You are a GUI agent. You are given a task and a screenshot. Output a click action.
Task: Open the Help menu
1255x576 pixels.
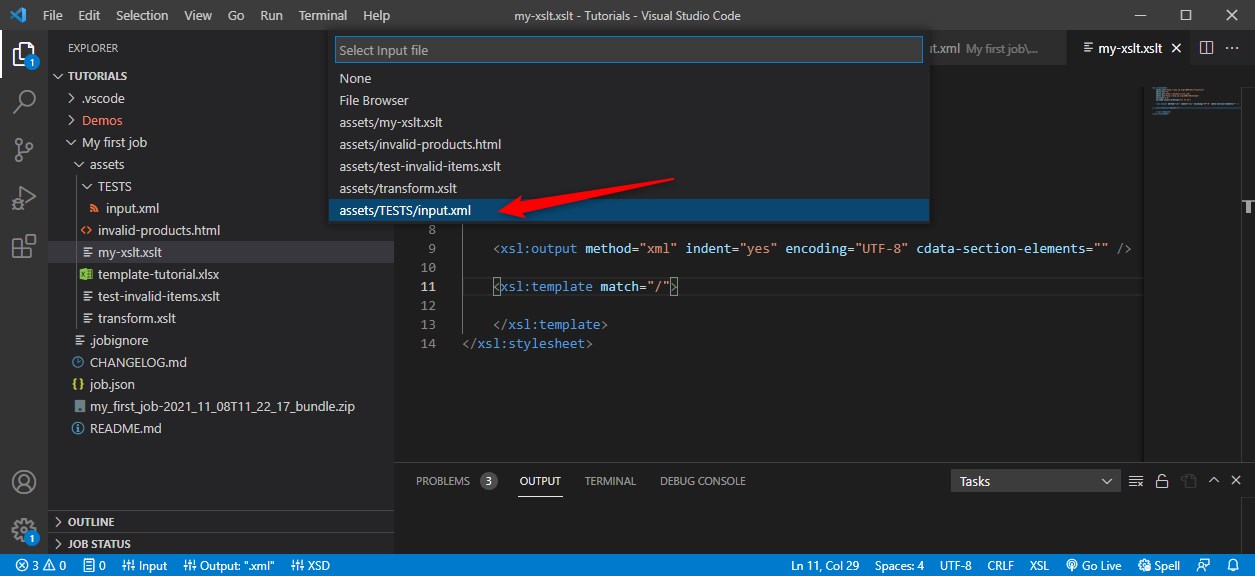(x=376, y=15)
